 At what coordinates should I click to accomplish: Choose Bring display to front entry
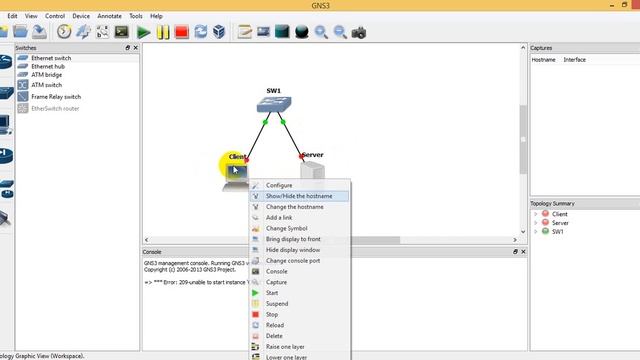tap(299, 239)
